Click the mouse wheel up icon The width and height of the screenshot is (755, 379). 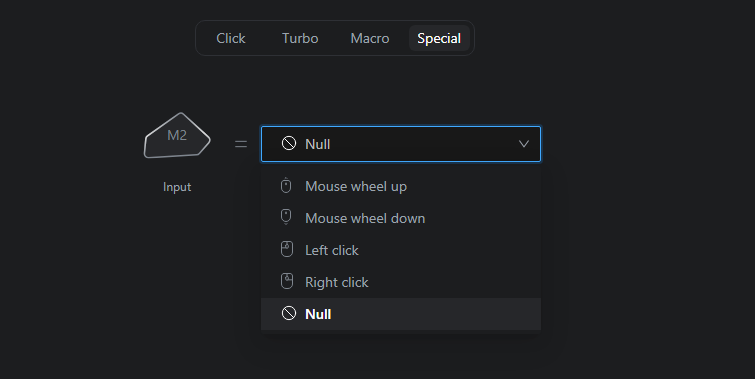(x=286, y=185)
